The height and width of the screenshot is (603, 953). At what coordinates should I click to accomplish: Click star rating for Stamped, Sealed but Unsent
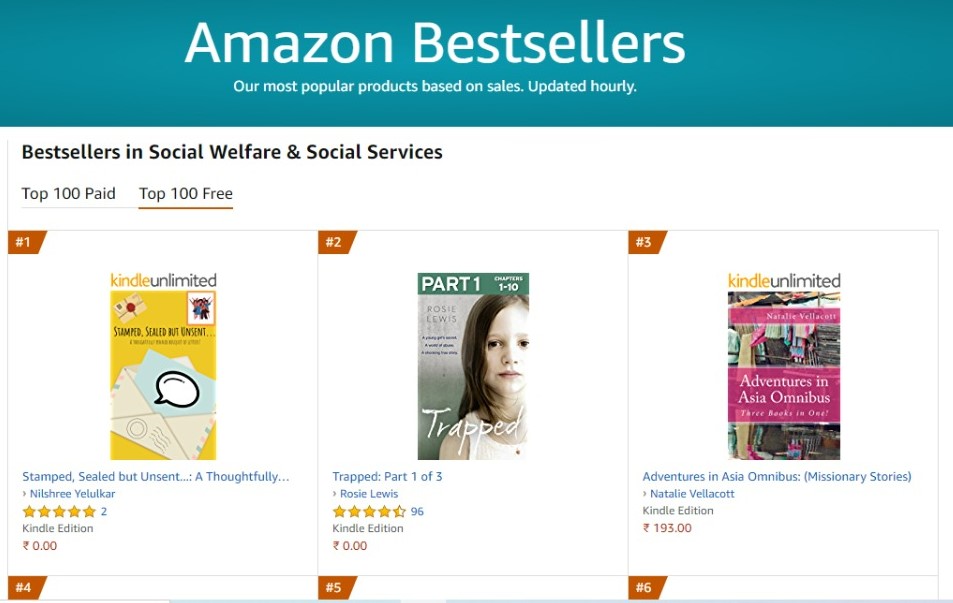pyautogui.click(x=59, y=511)
